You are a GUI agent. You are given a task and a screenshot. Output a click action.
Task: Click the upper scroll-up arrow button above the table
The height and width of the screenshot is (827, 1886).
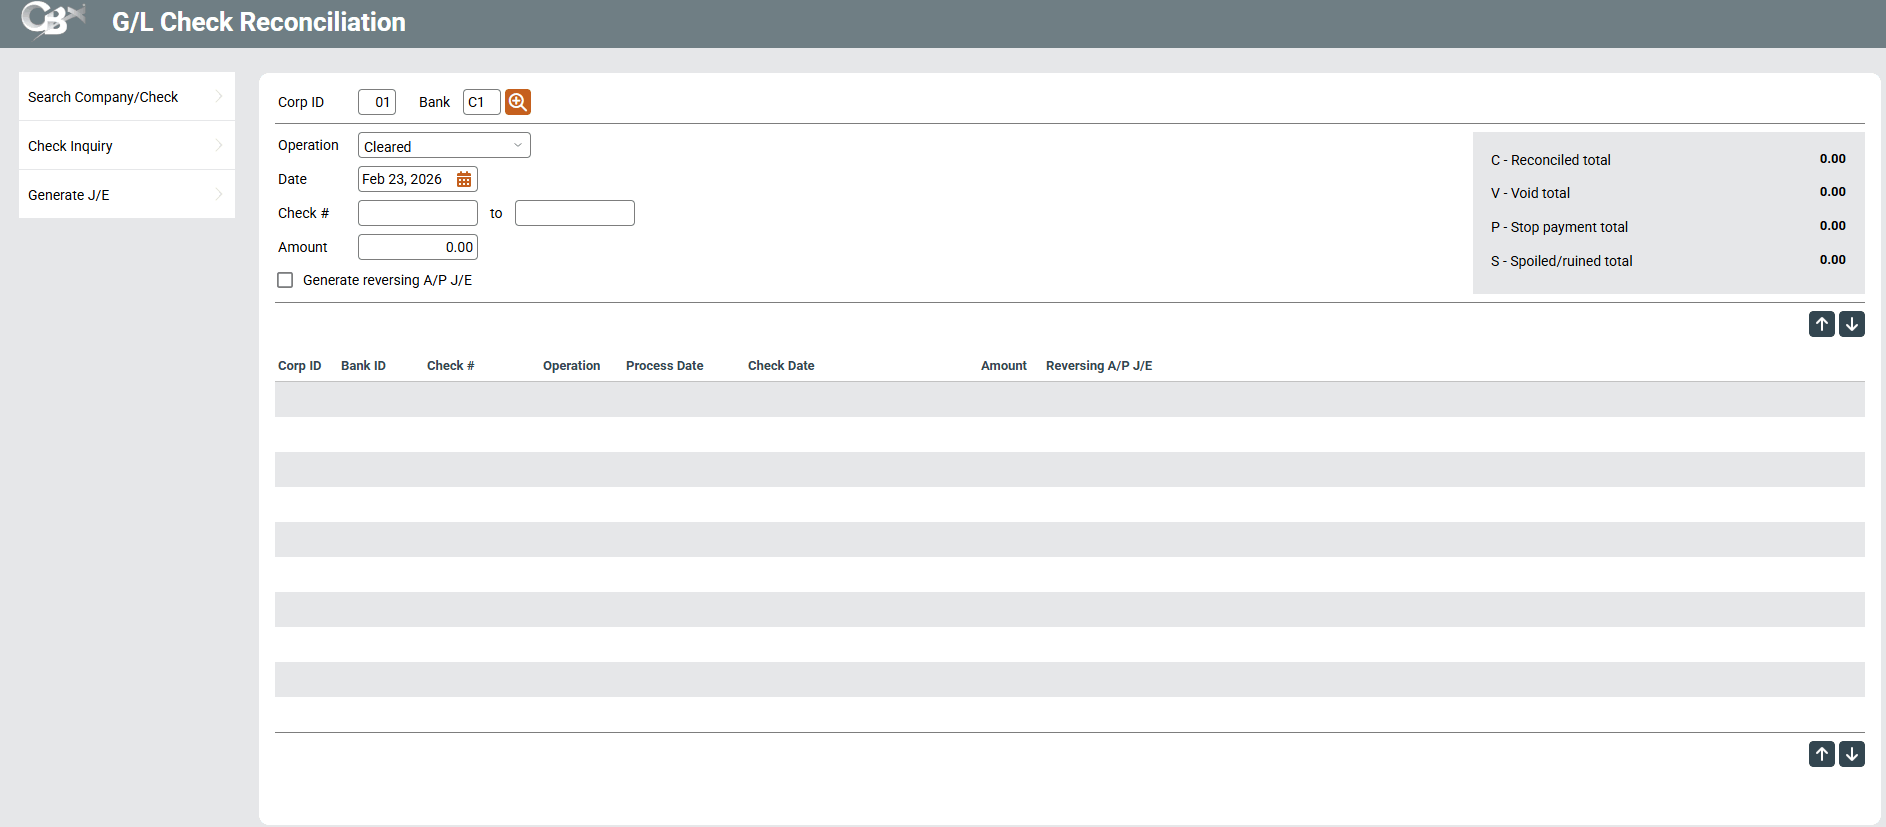[x=1821, y=324]
